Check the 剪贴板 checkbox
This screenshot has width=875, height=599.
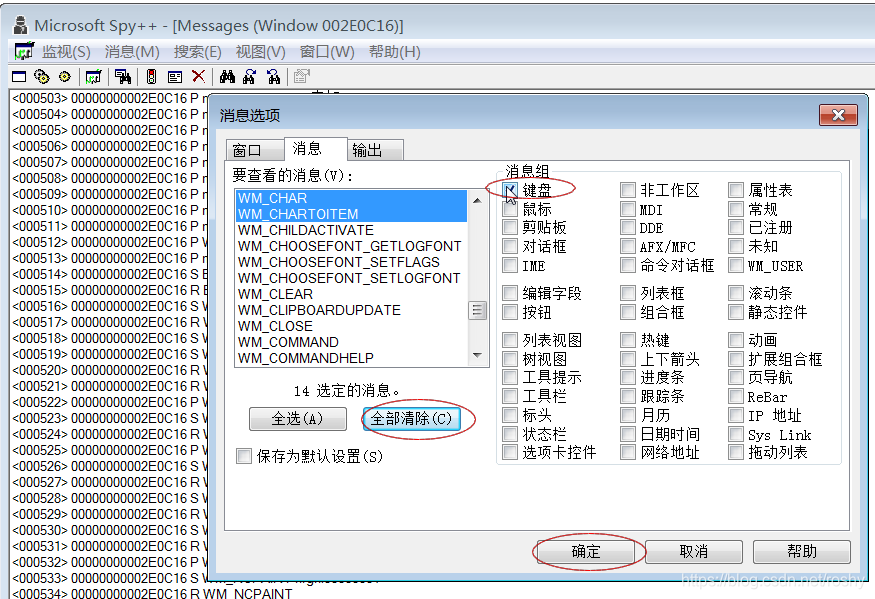point(510,228)
